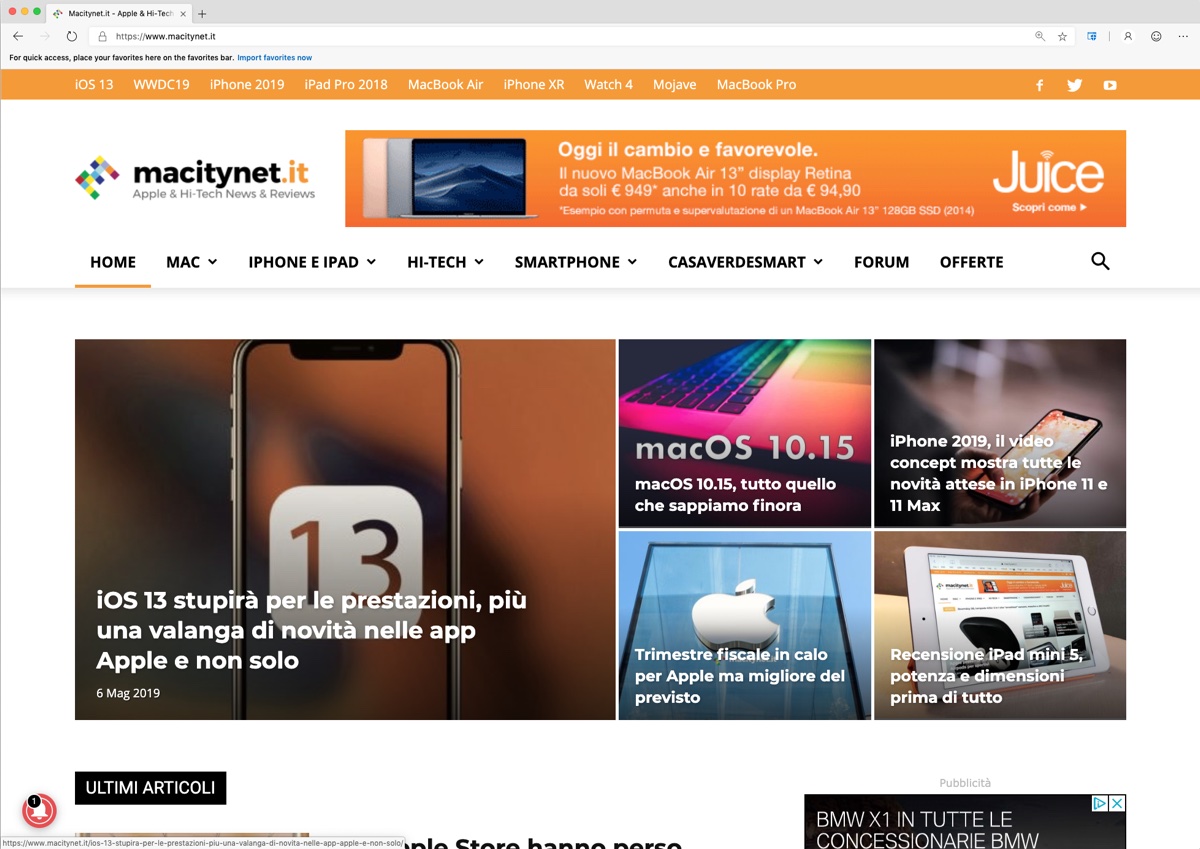
Task: Open the Twitter social link icon
Action: 1074,85
